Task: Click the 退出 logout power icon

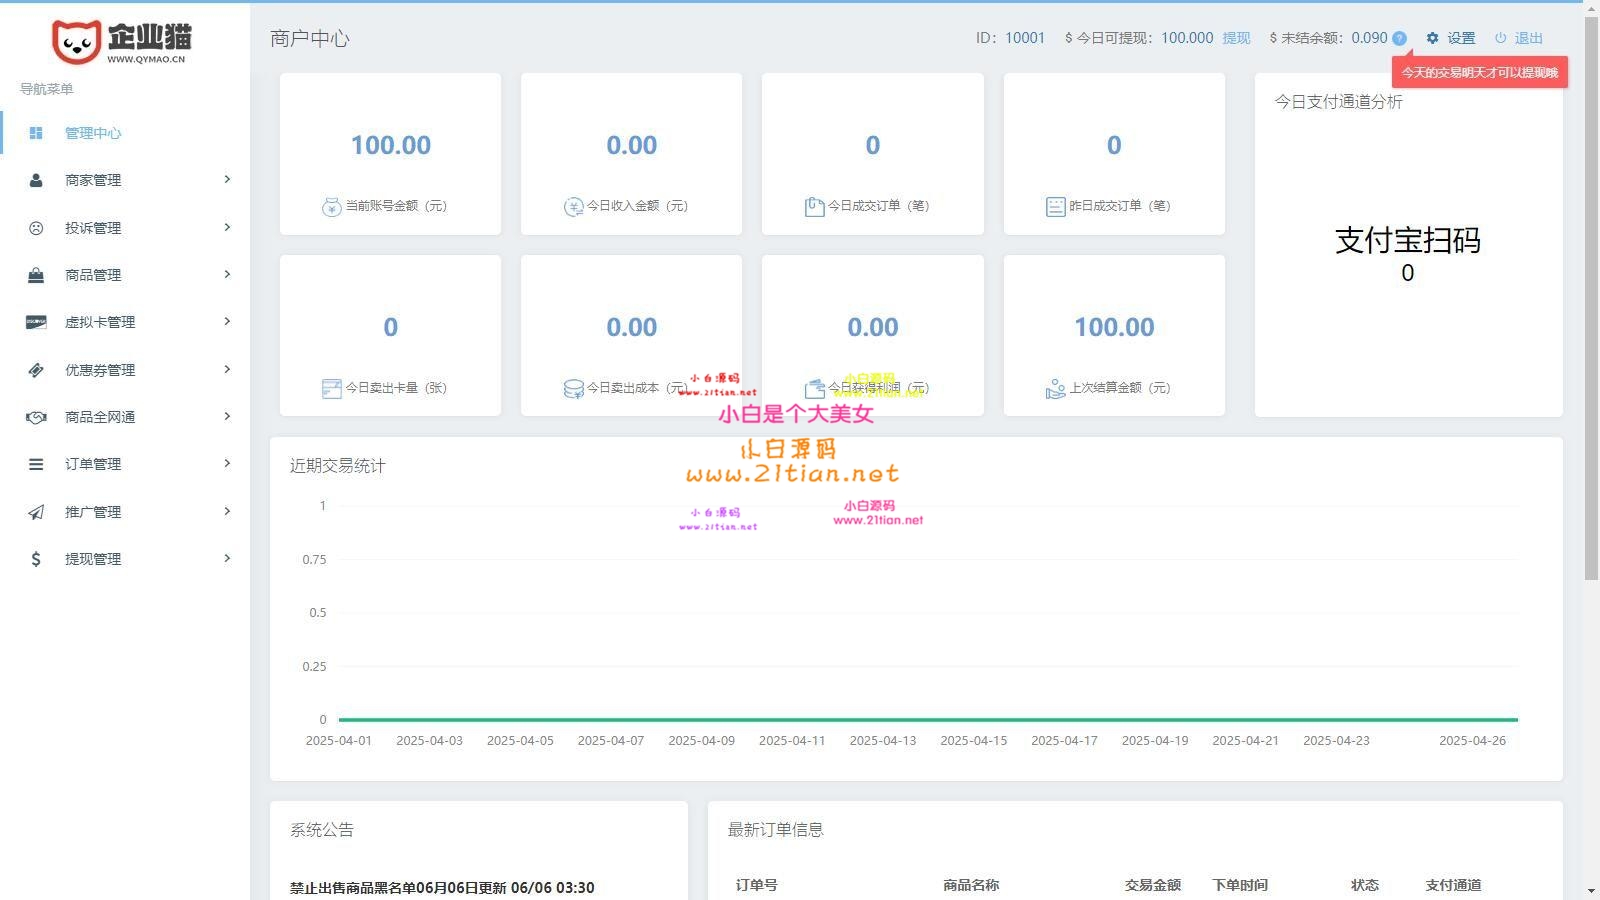Action: click(x=1502, y=37)
